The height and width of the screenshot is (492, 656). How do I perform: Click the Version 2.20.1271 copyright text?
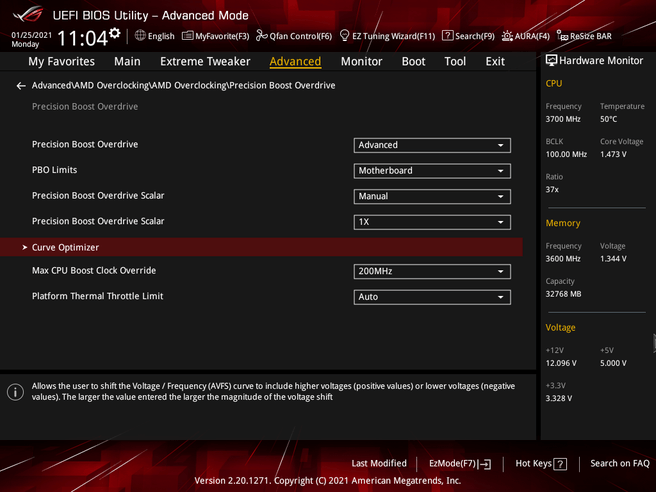point(328,481)
